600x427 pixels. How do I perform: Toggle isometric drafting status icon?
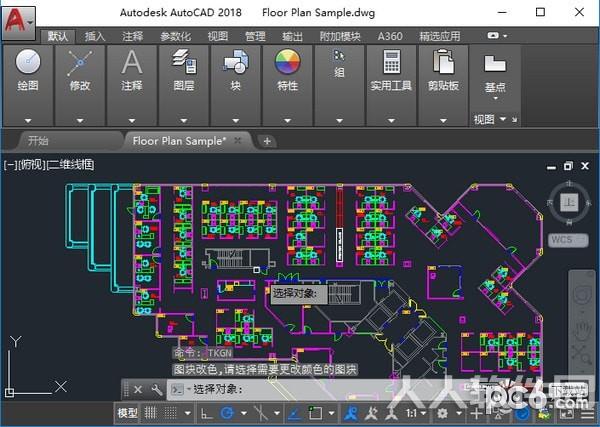coord(261,413)
